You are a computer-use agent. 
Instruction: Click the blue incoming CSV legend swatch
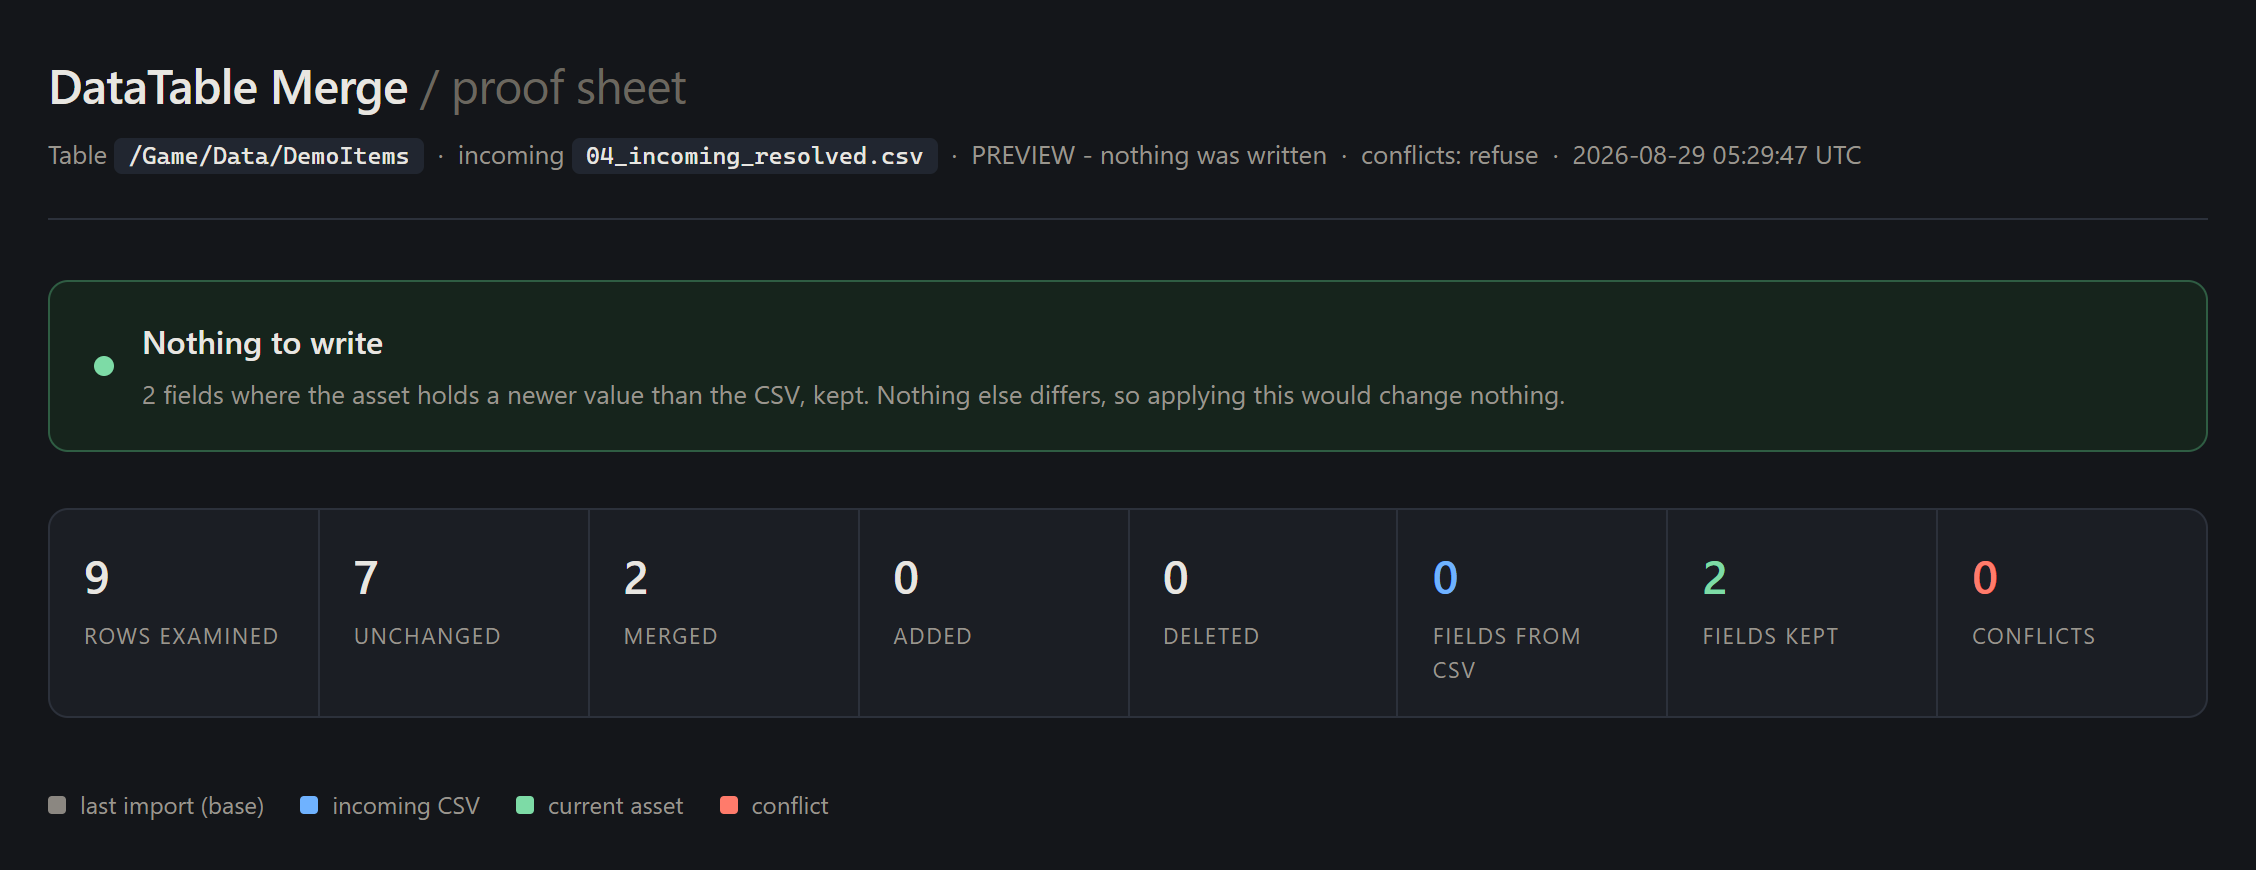coord(309,805)
